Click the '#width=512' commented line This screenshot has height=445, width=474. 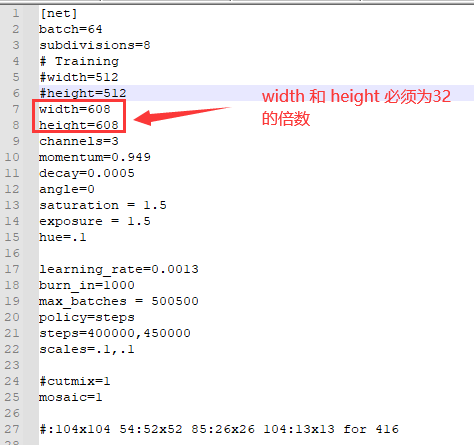(x=79, y=77)
